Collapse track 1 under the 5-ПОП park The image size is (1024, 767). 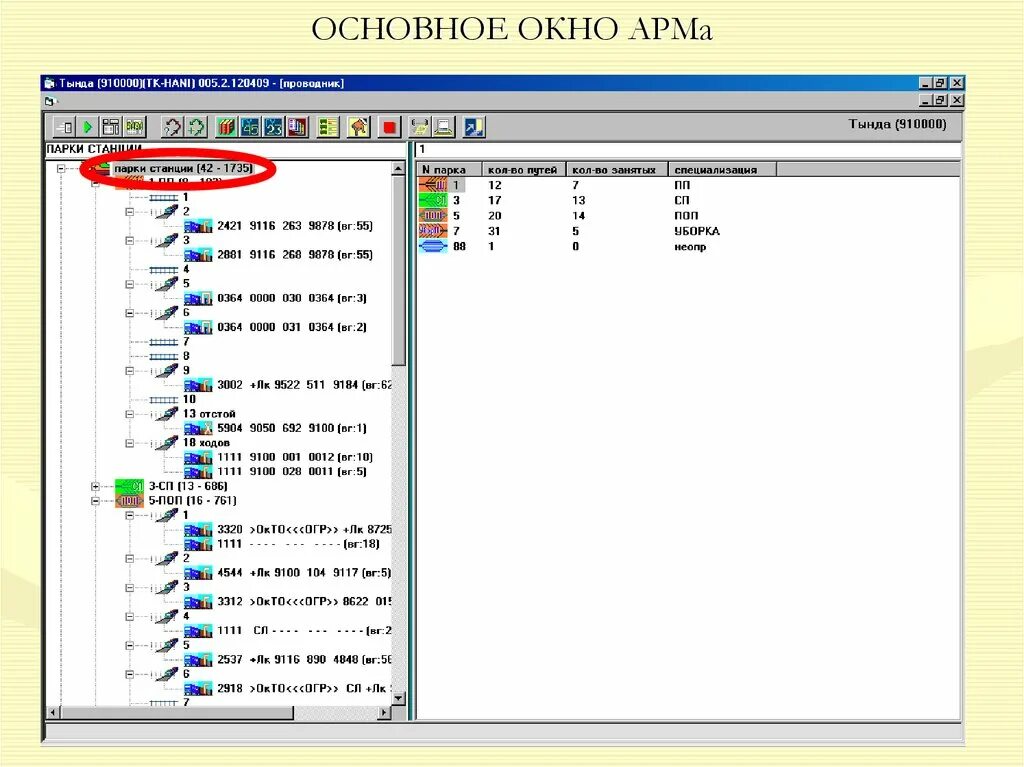point(129,515)
